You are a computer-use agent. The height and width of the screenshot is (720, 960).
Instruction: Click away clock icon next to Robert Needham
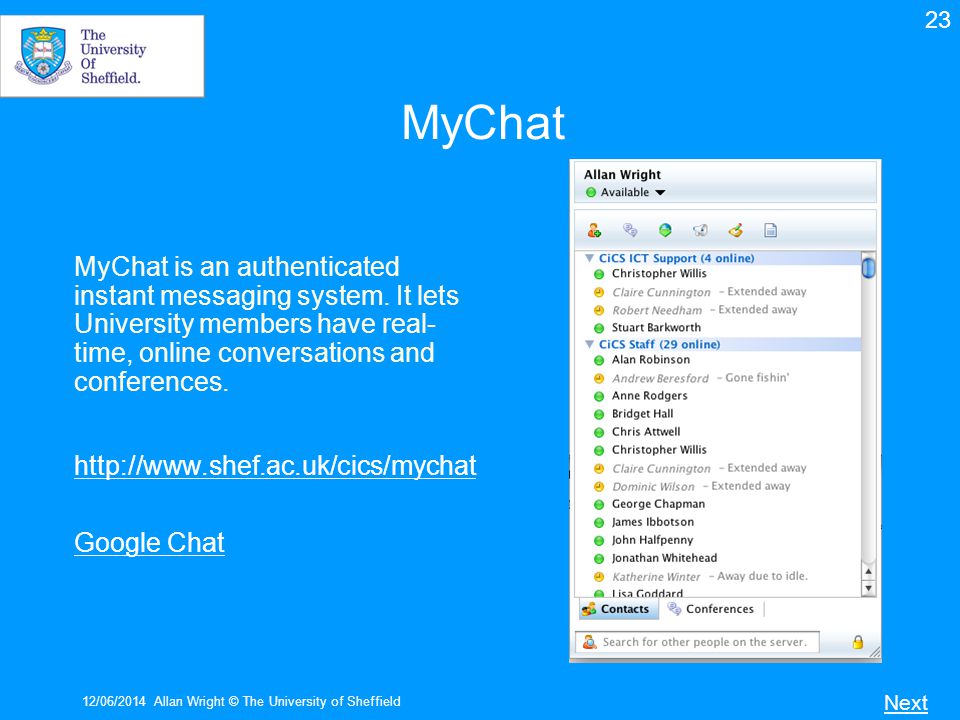pos(599,310)
